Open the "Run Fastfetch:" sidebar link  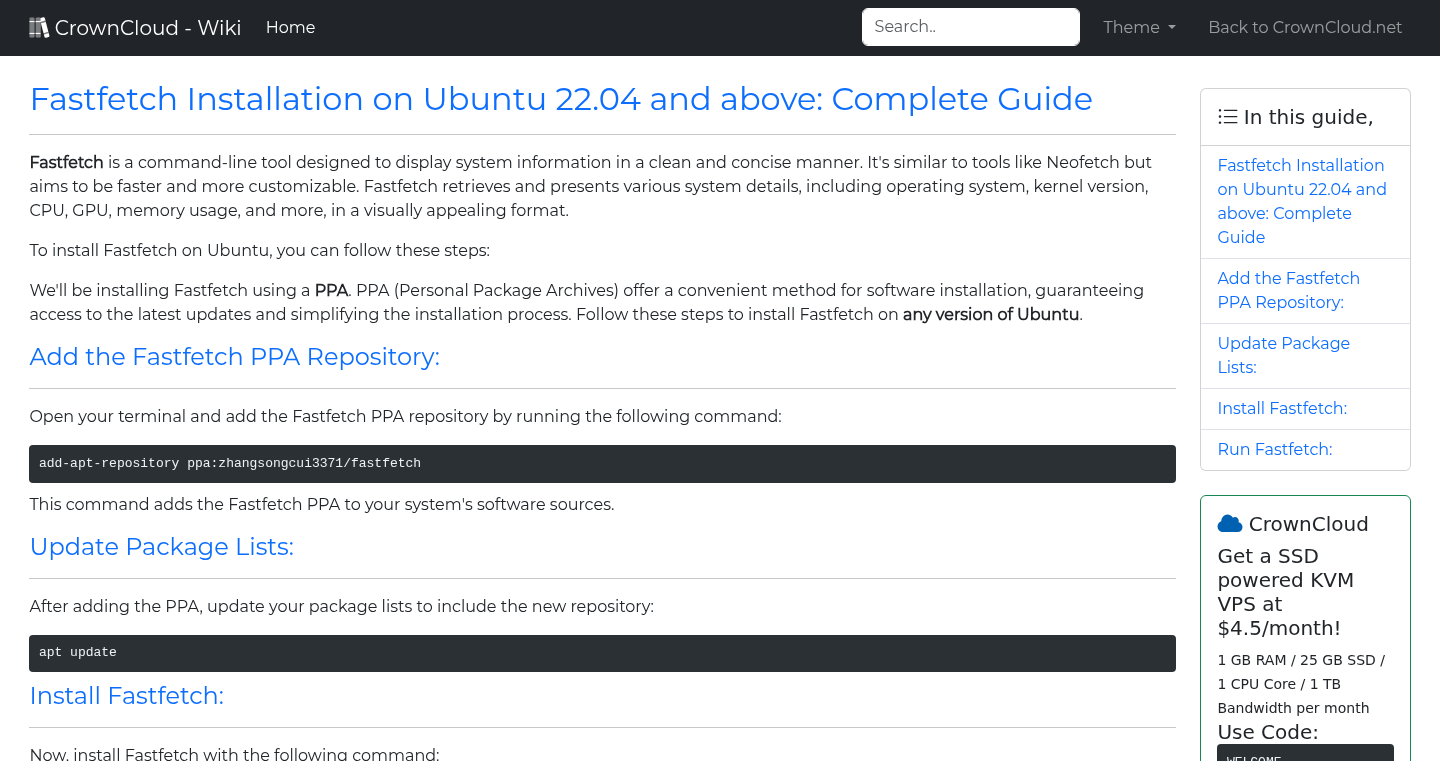[1274, 449]
